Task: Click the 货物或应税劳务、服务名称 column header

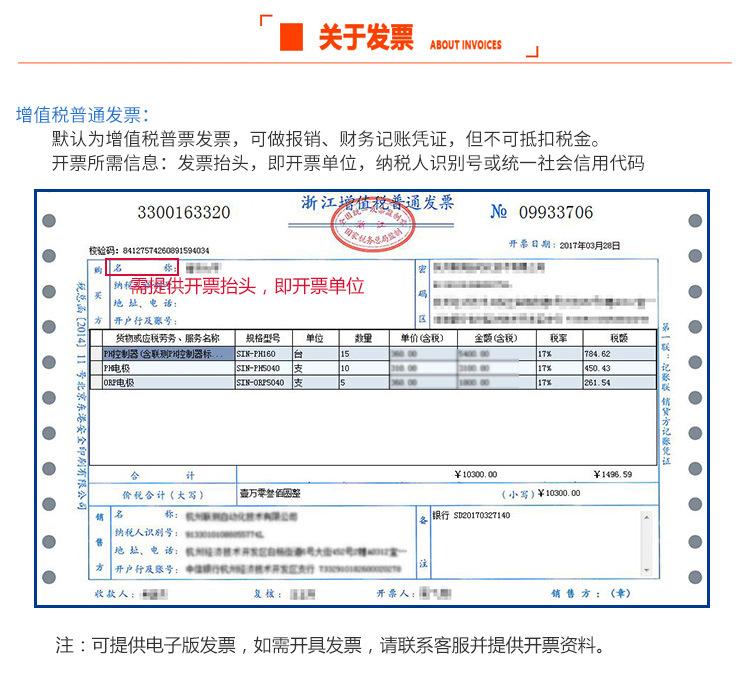Action: (x=167, y=338)
